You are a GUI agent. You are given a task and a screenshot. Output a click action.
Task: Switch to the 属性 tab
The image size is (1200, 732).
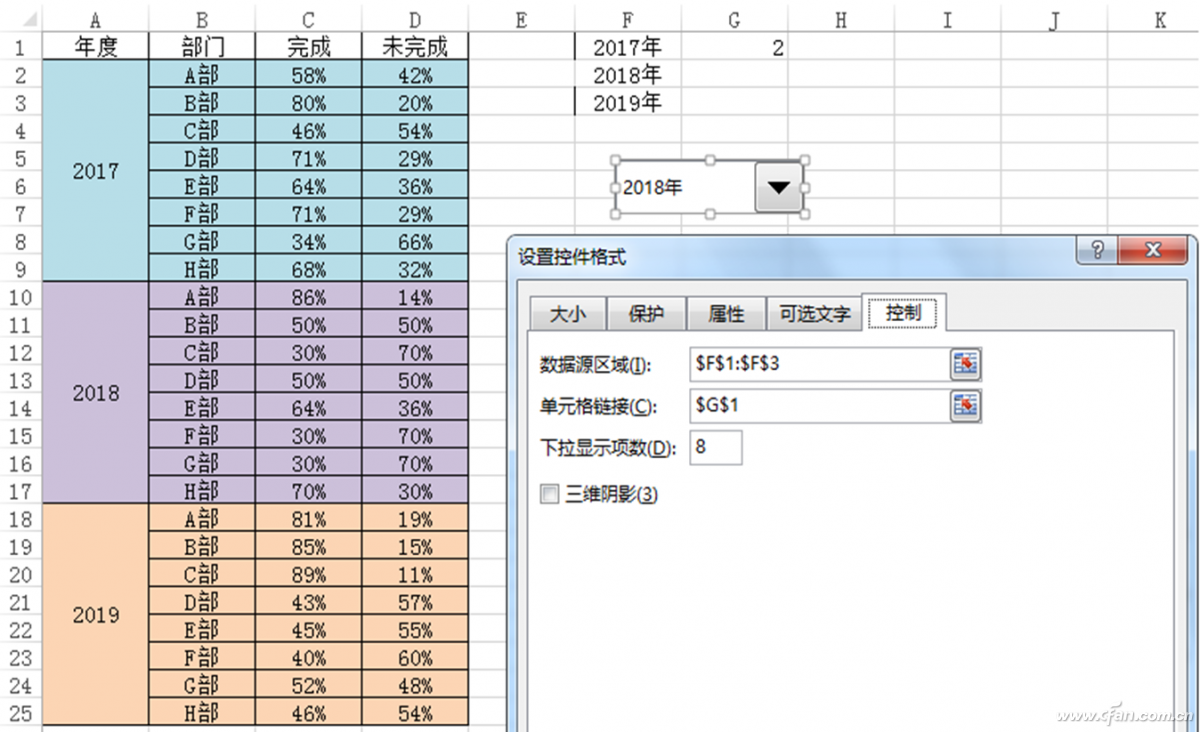(x=726, y=314)
